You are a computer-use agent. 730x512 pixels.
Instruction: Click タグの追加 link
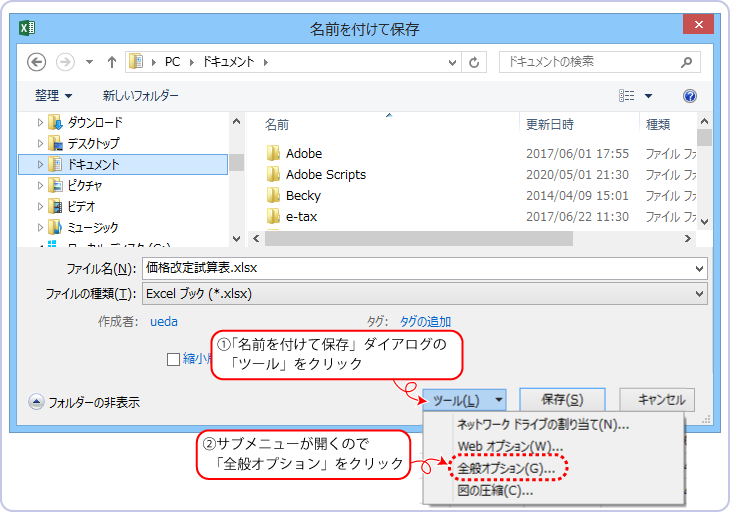[425, 322]
